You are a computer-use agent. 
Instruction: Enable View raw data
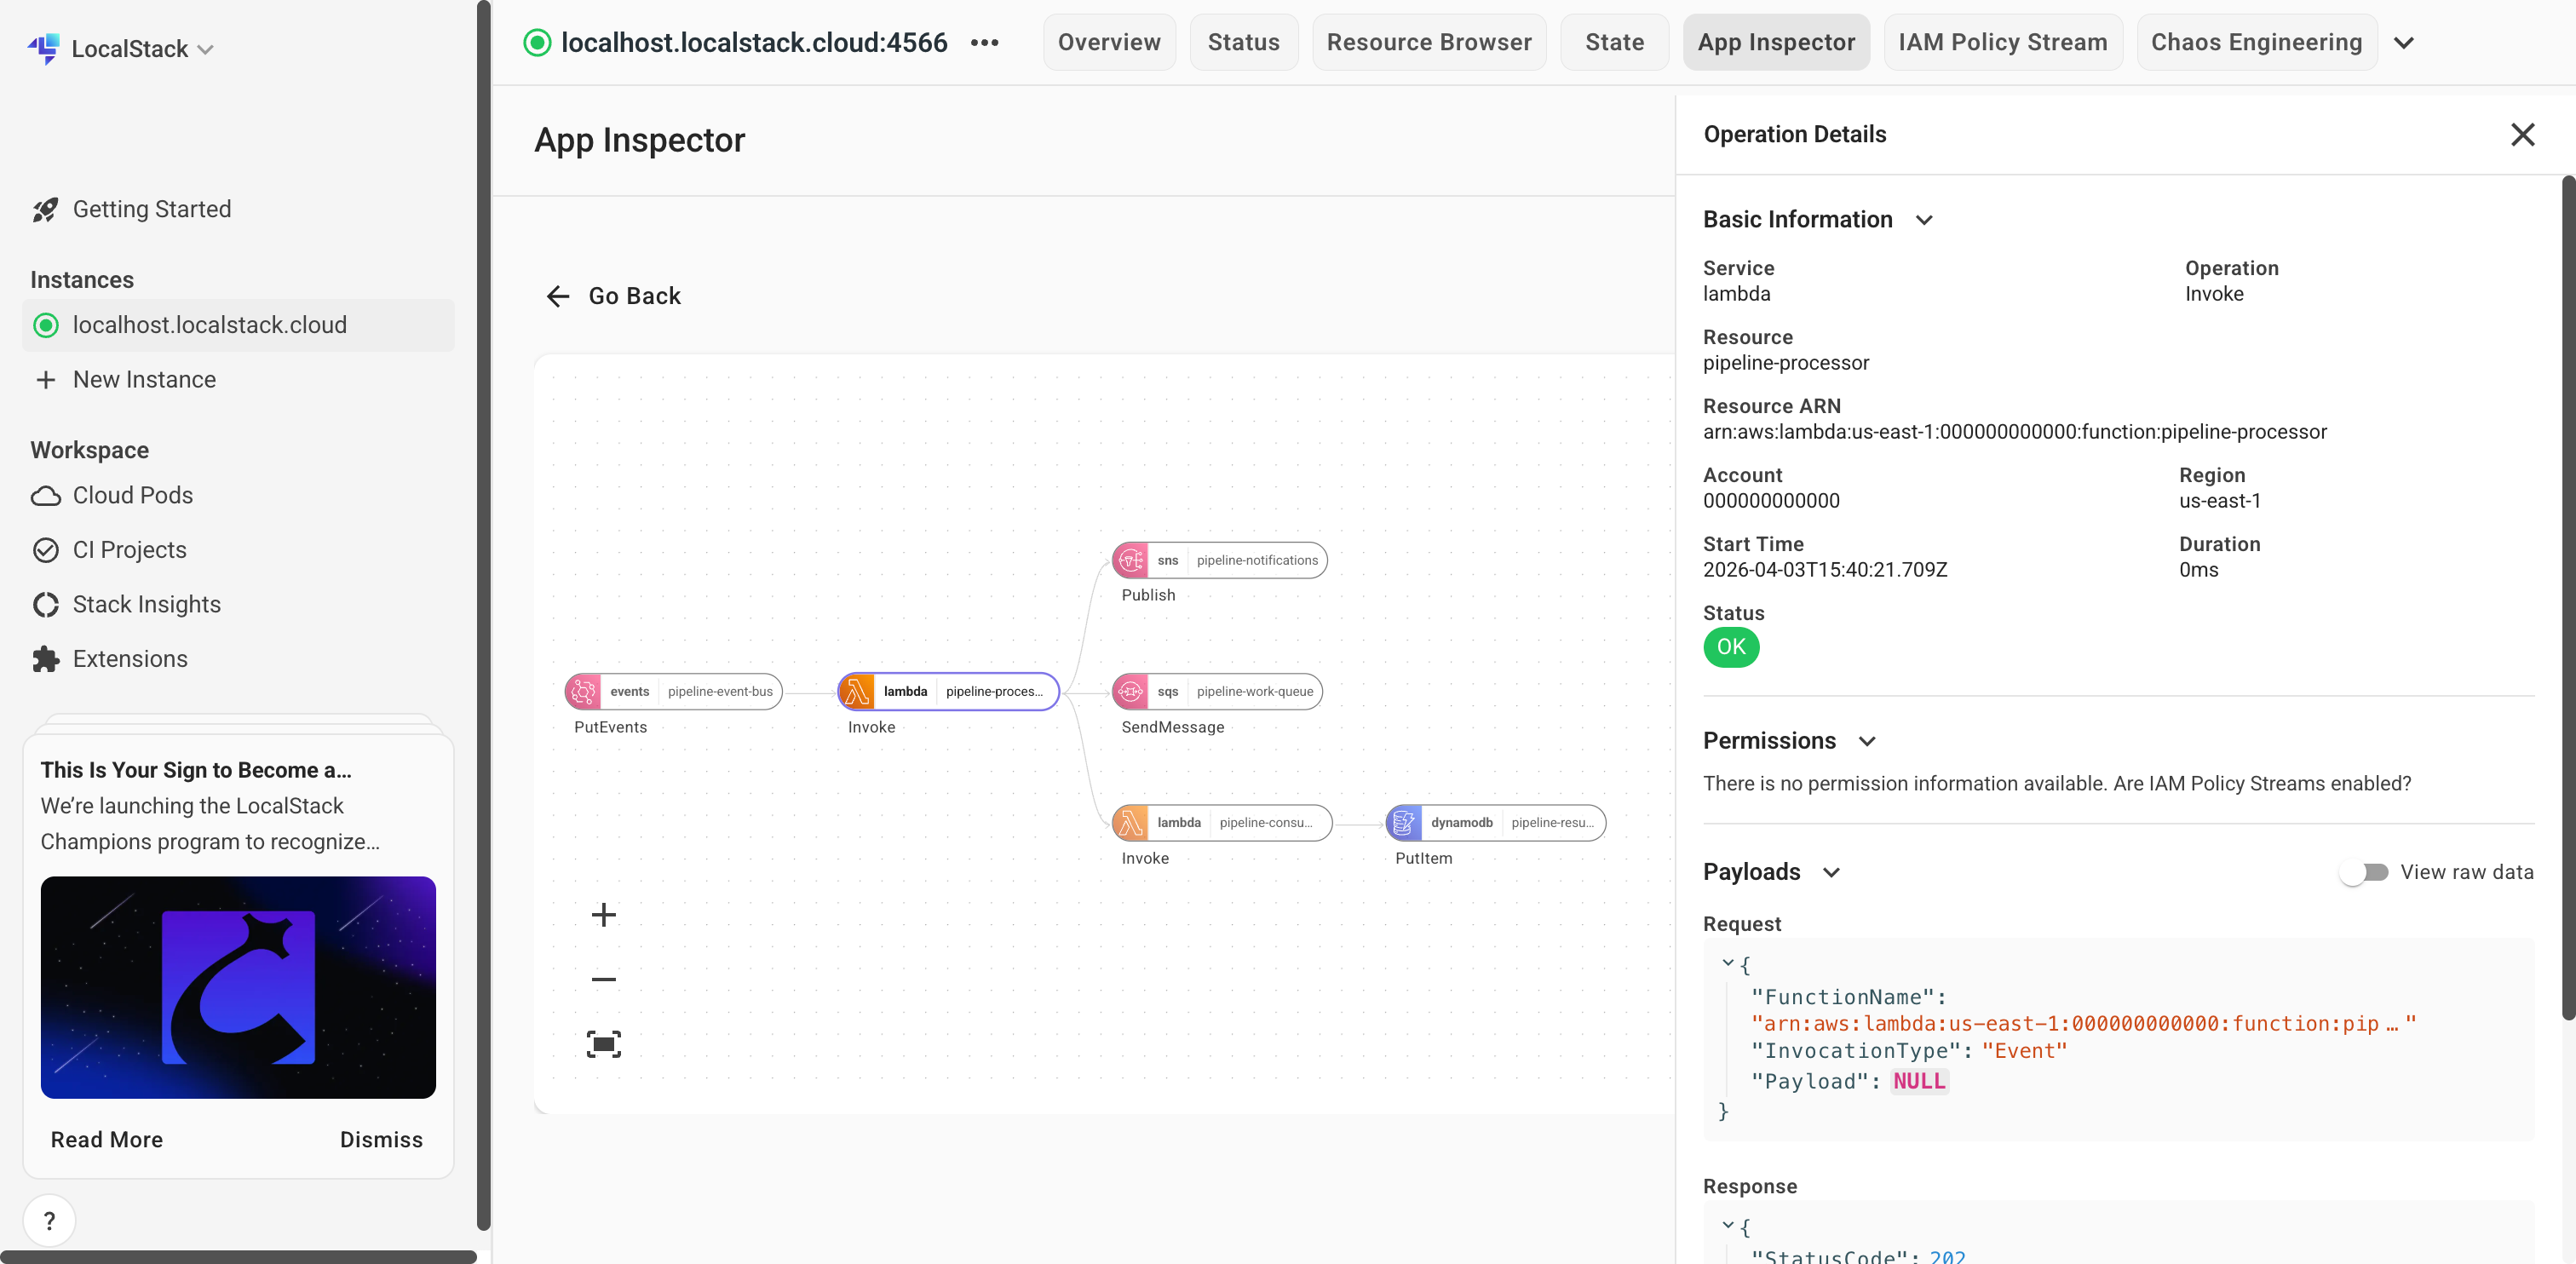click(2365, 872)
